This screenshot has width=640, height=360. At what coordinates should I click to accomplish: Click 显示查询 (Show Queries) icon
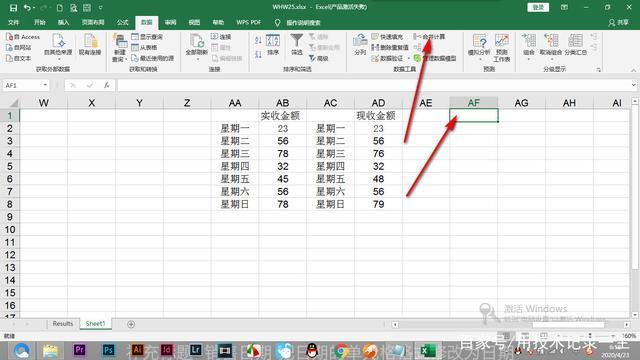147,37
